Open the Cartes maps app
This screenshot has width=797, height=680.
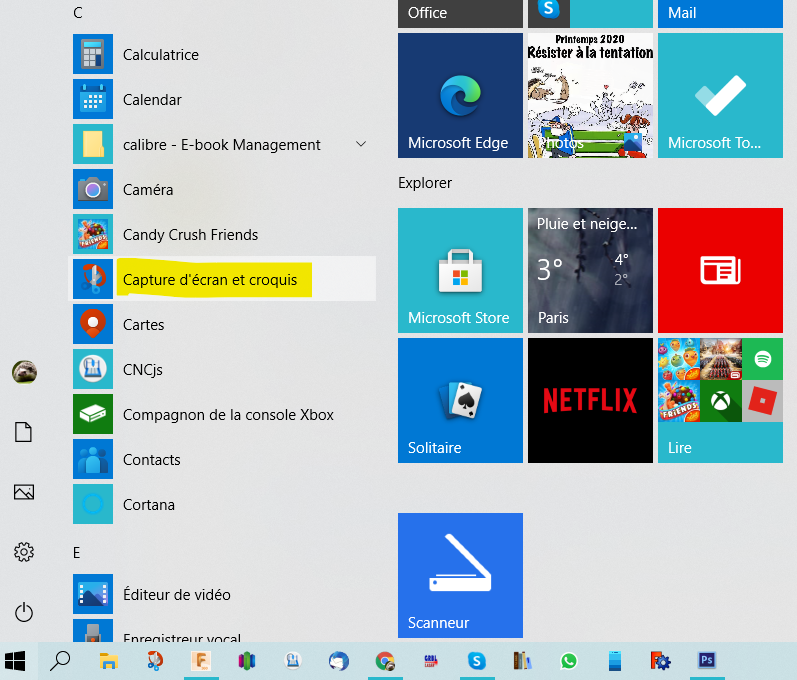[222, 324]
